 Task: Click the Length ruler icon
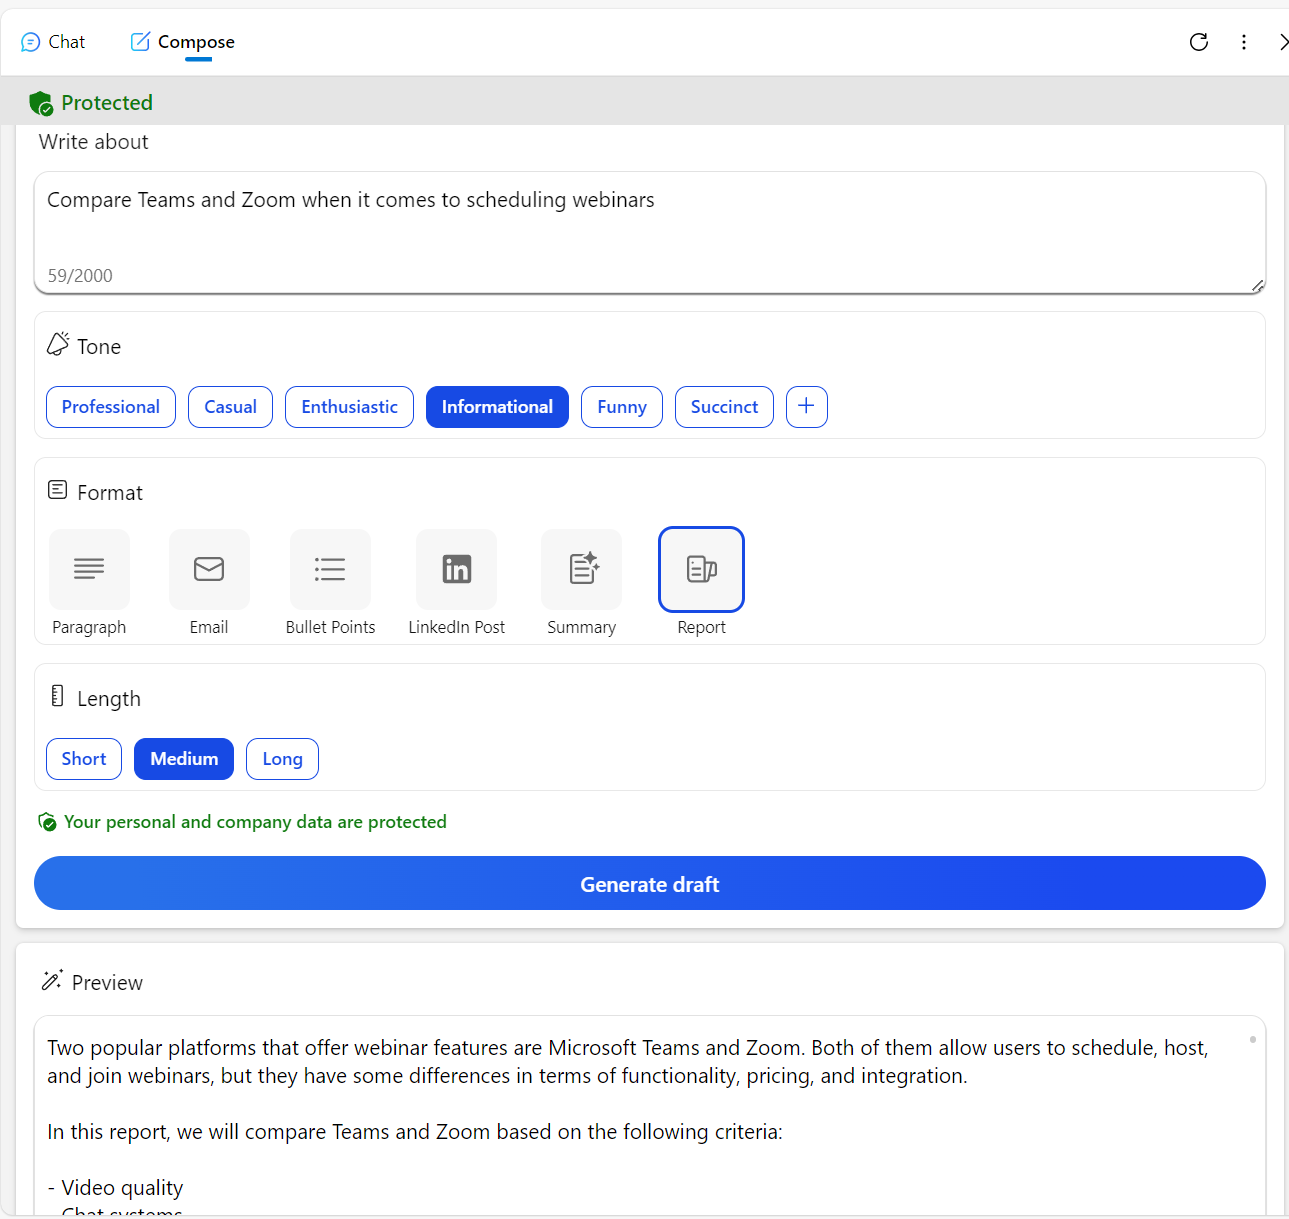point(57,696)
